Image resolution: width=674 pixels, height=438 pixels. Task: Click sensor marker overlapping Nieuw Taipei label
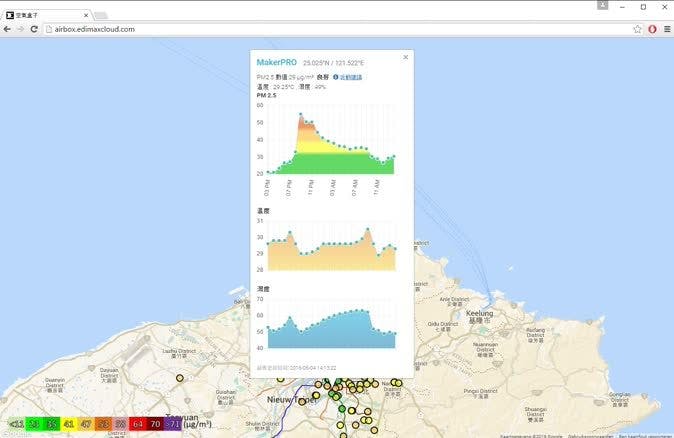coord(302,401)
